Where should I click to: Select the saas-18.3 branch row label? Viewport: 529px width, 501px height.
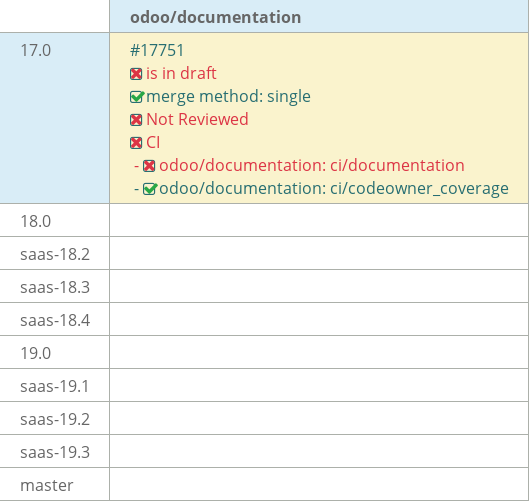pos(55,288)
